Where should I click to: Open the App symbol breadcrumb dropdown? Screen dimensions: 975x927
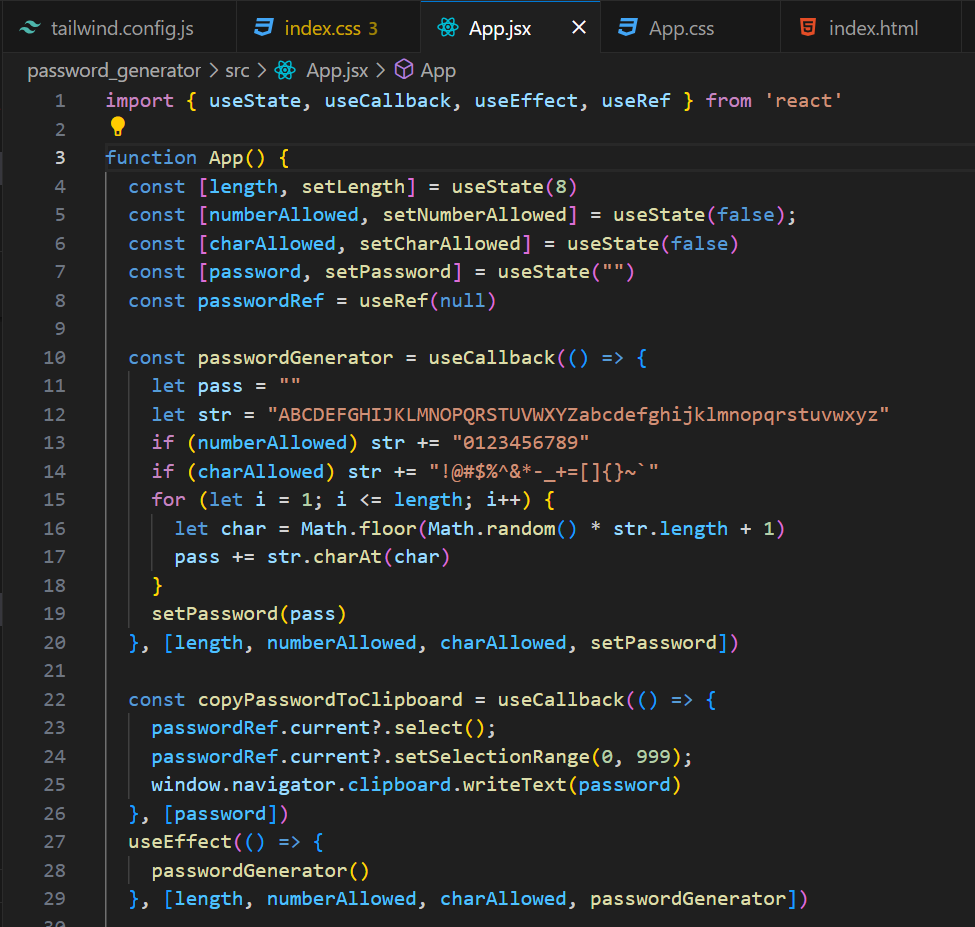tap(438, 70)
